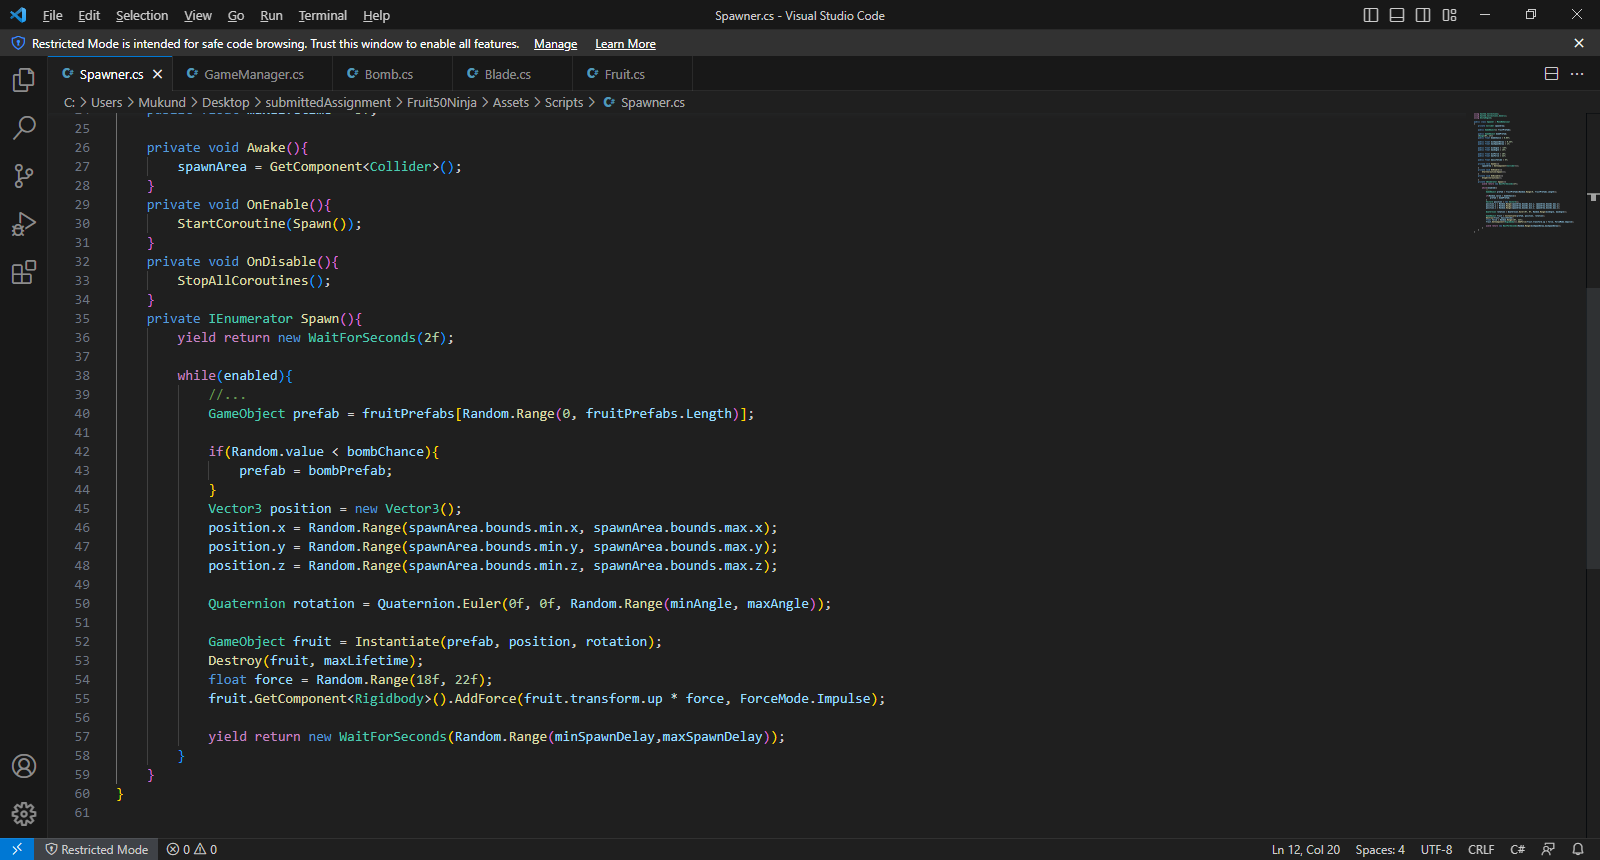This screenshot has height=860, width=1600.
Task: Open the Source Control view
Action: [x=24, y=176]
